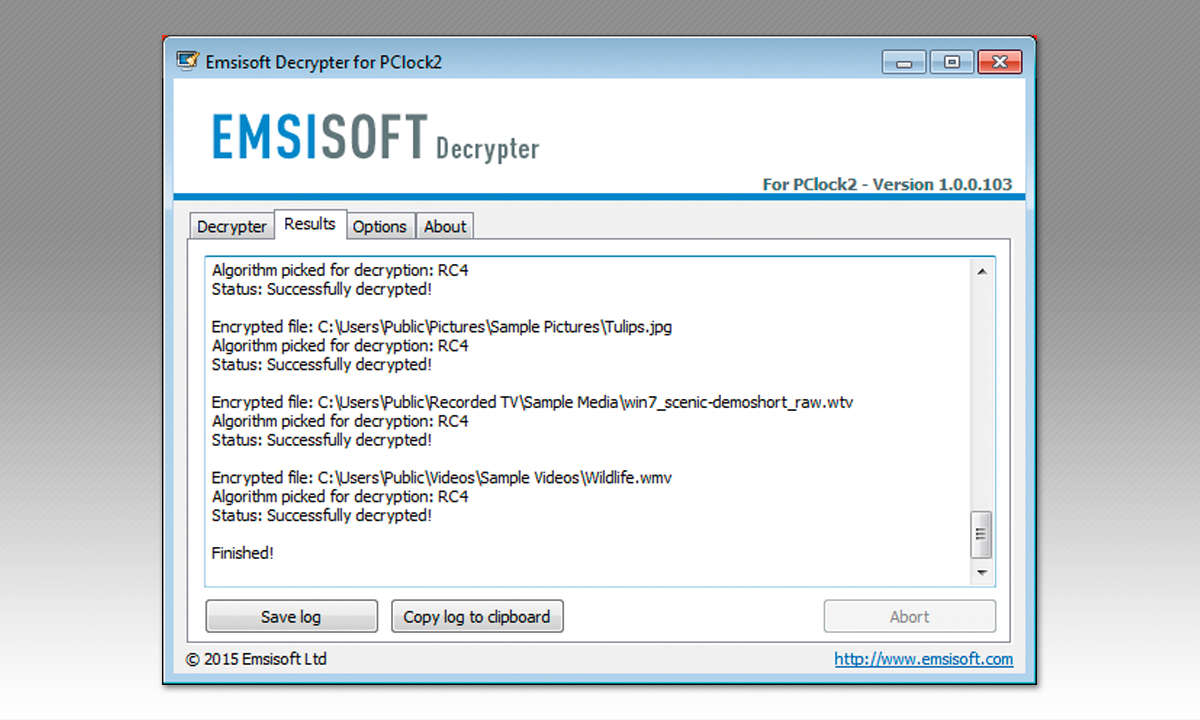Screen dimensions: 1200x720
Task: Click the Save log button
Action: point(291,617)
